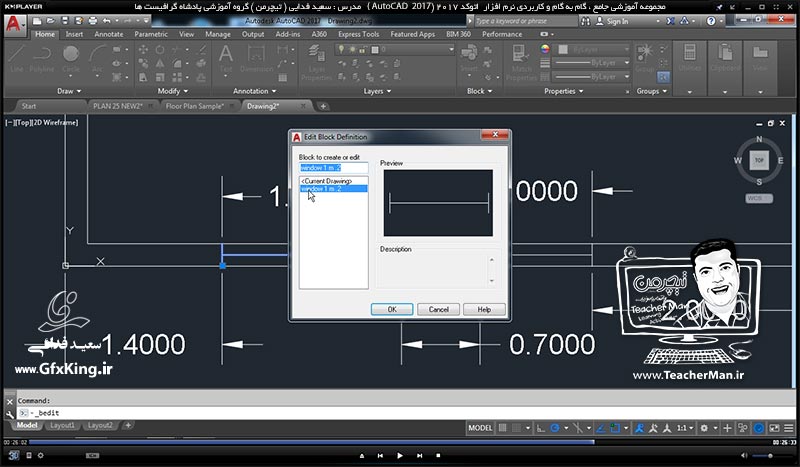
Task: Click the Autodesk Exchange X icon
Action: click(670, 21)
